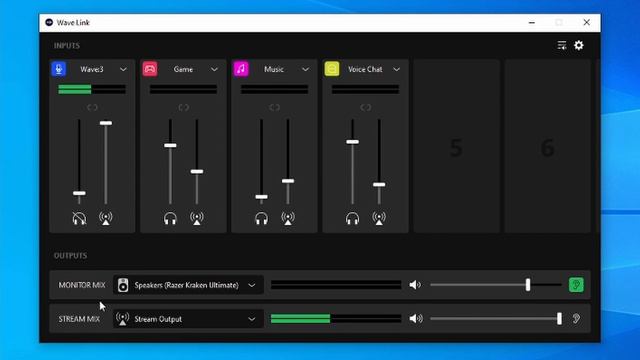Enable Stream Mix listen ear button

click(576, 318)
